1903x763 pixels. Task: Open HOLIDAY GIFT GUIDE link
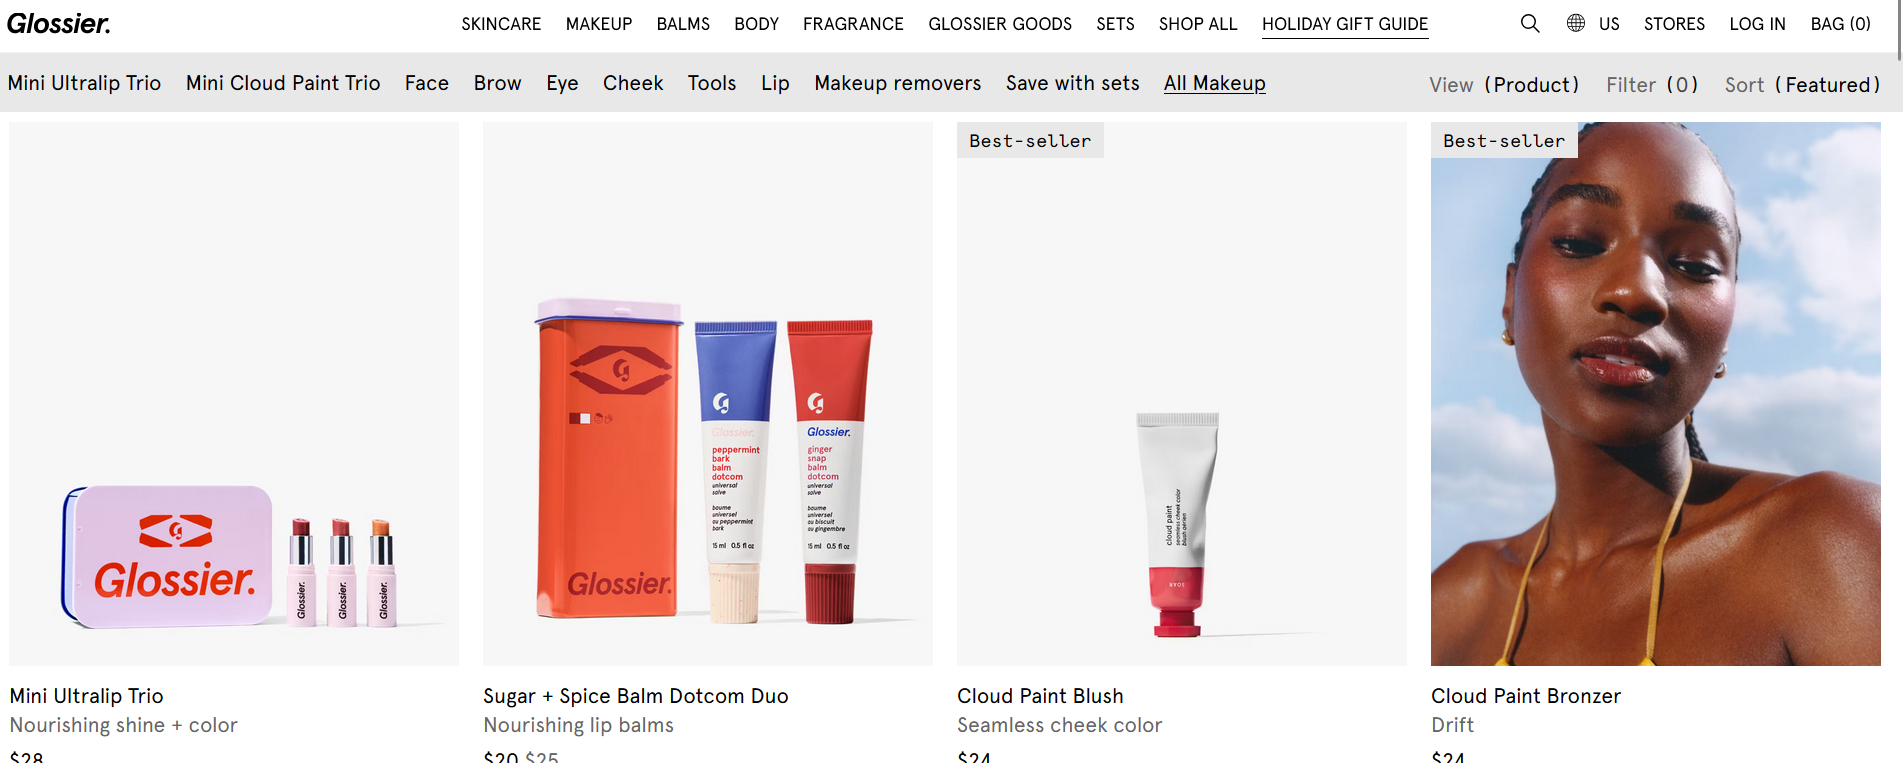1345,24
